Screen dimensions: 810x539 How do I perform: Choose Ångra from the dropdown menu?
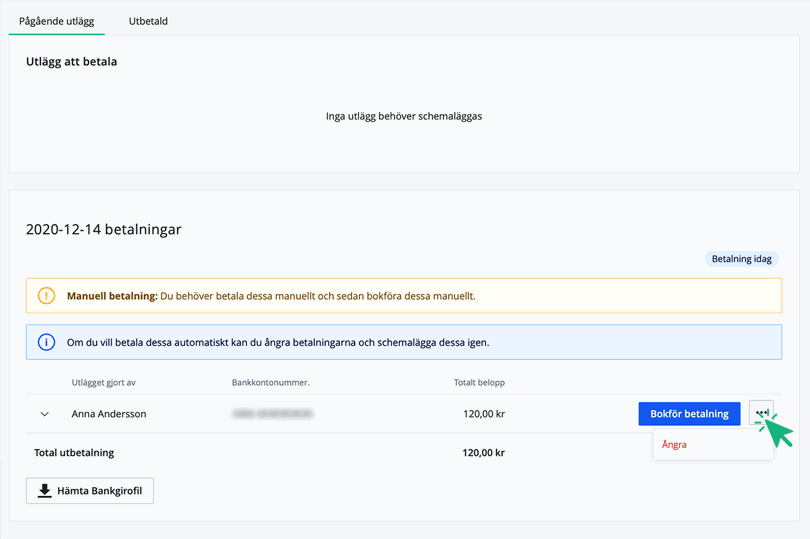(674, 445)
